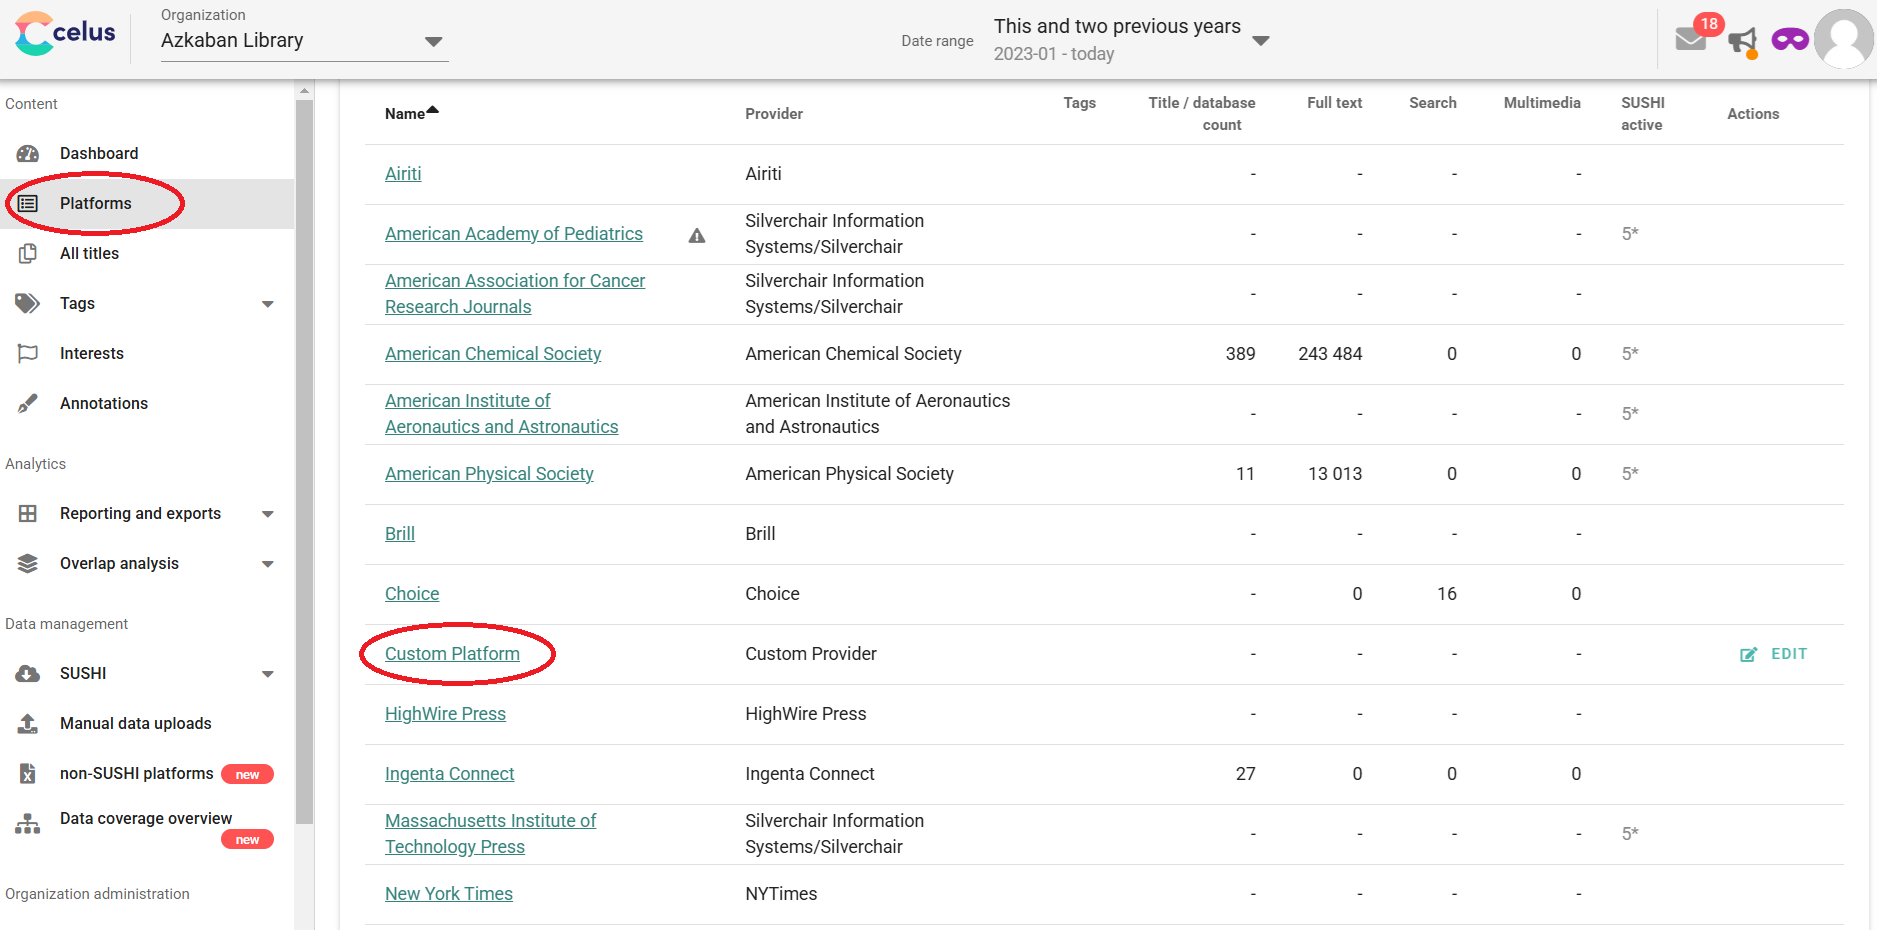Image resolution: width=1877 pixels, height=930 pixels.
Task: Click the Annotations brush icon
Action: (x=28, y=403)
